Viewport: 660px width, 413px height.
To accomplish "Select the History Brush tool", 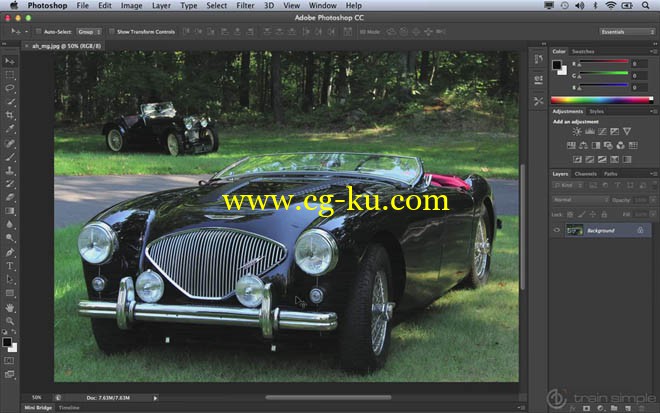I will coord(10,184).
